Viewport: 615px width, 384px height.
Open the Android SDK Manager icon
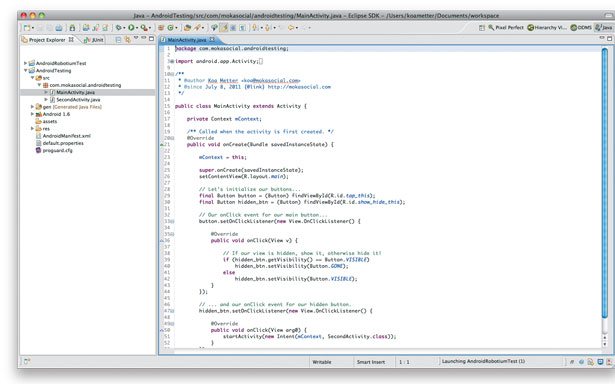[72, 28]
